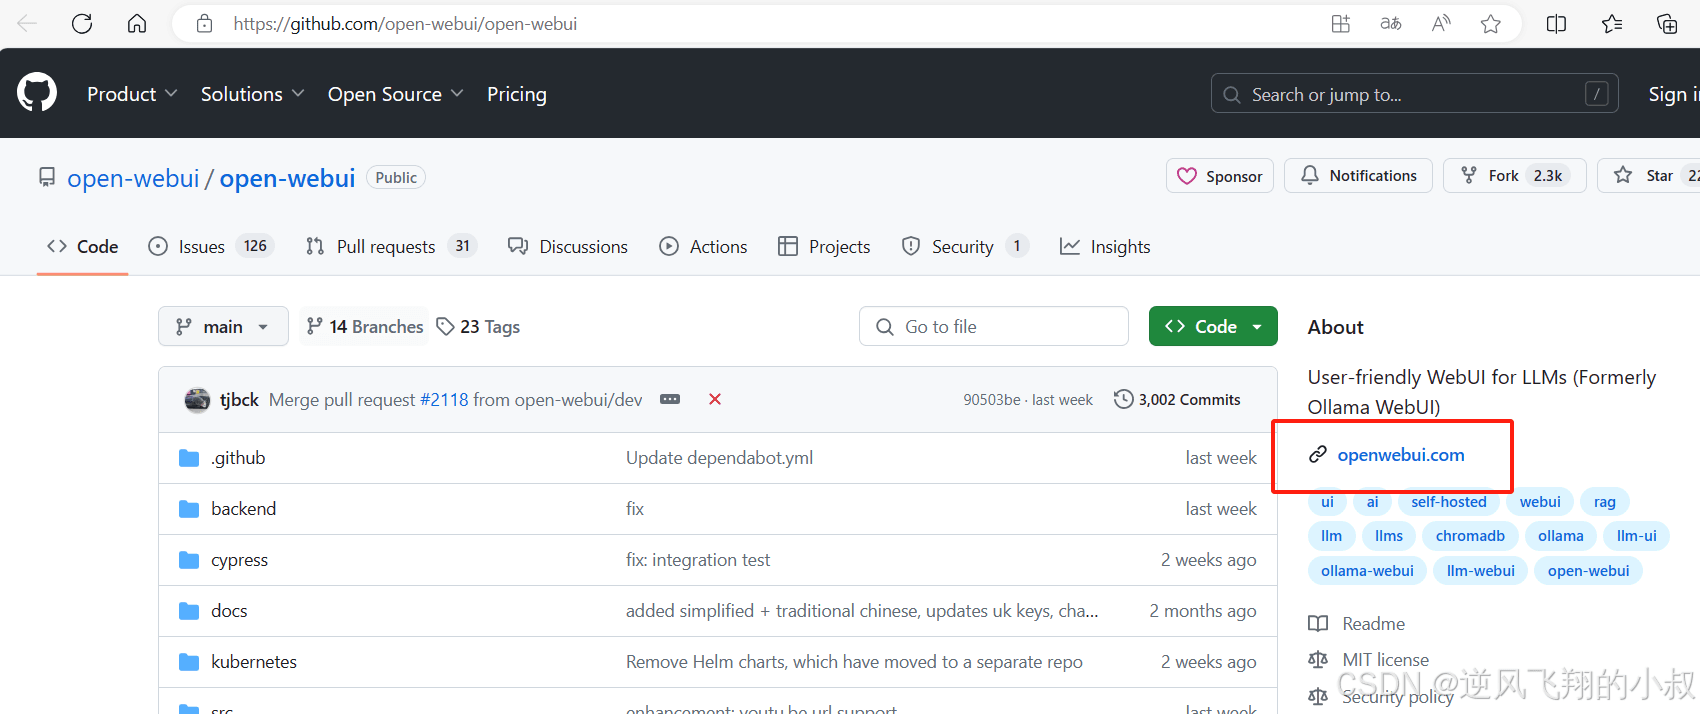
Task: Click the Readme book icon
Action: [1318, 624]
